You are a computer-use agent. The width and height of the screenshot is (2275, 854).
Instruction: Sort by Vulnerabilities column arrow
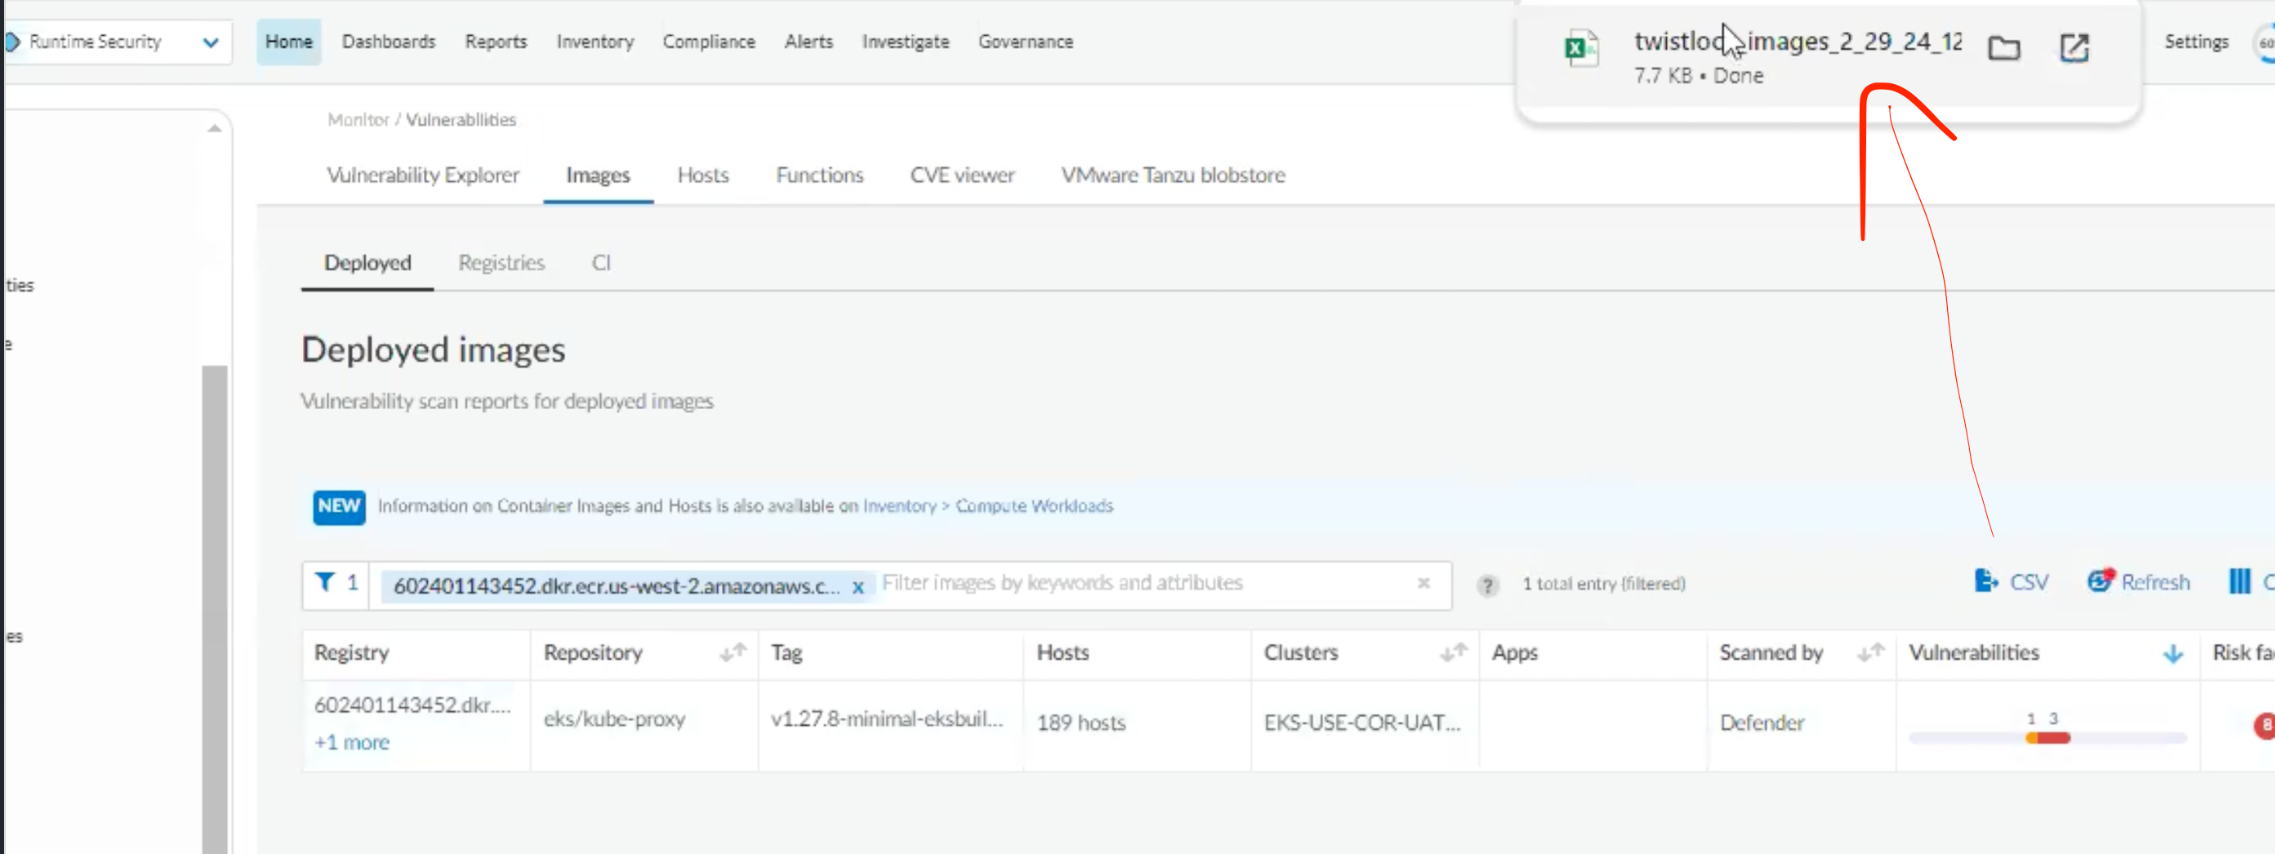coord(2173,654)
